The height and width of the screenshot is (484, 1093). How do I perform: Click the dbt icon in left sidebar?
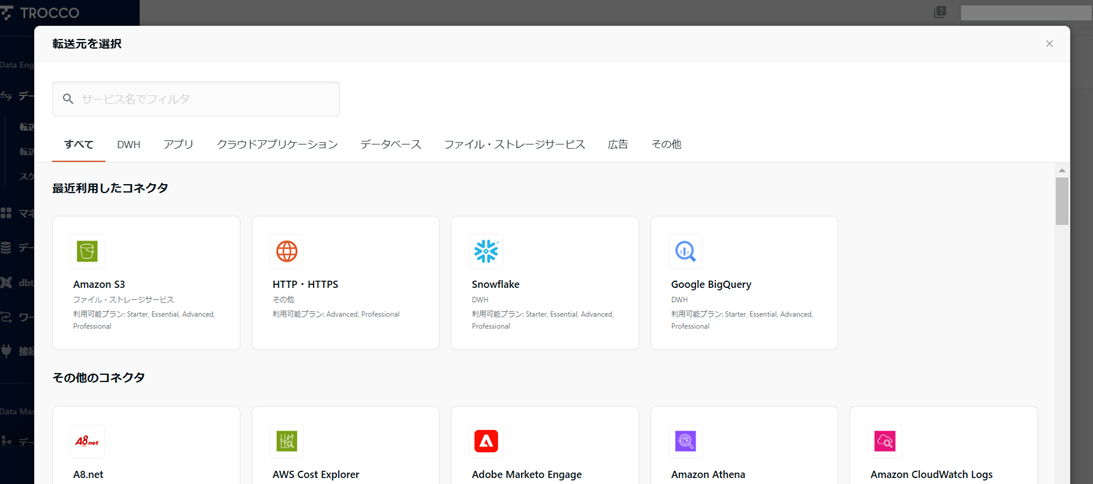click(6, 282)
